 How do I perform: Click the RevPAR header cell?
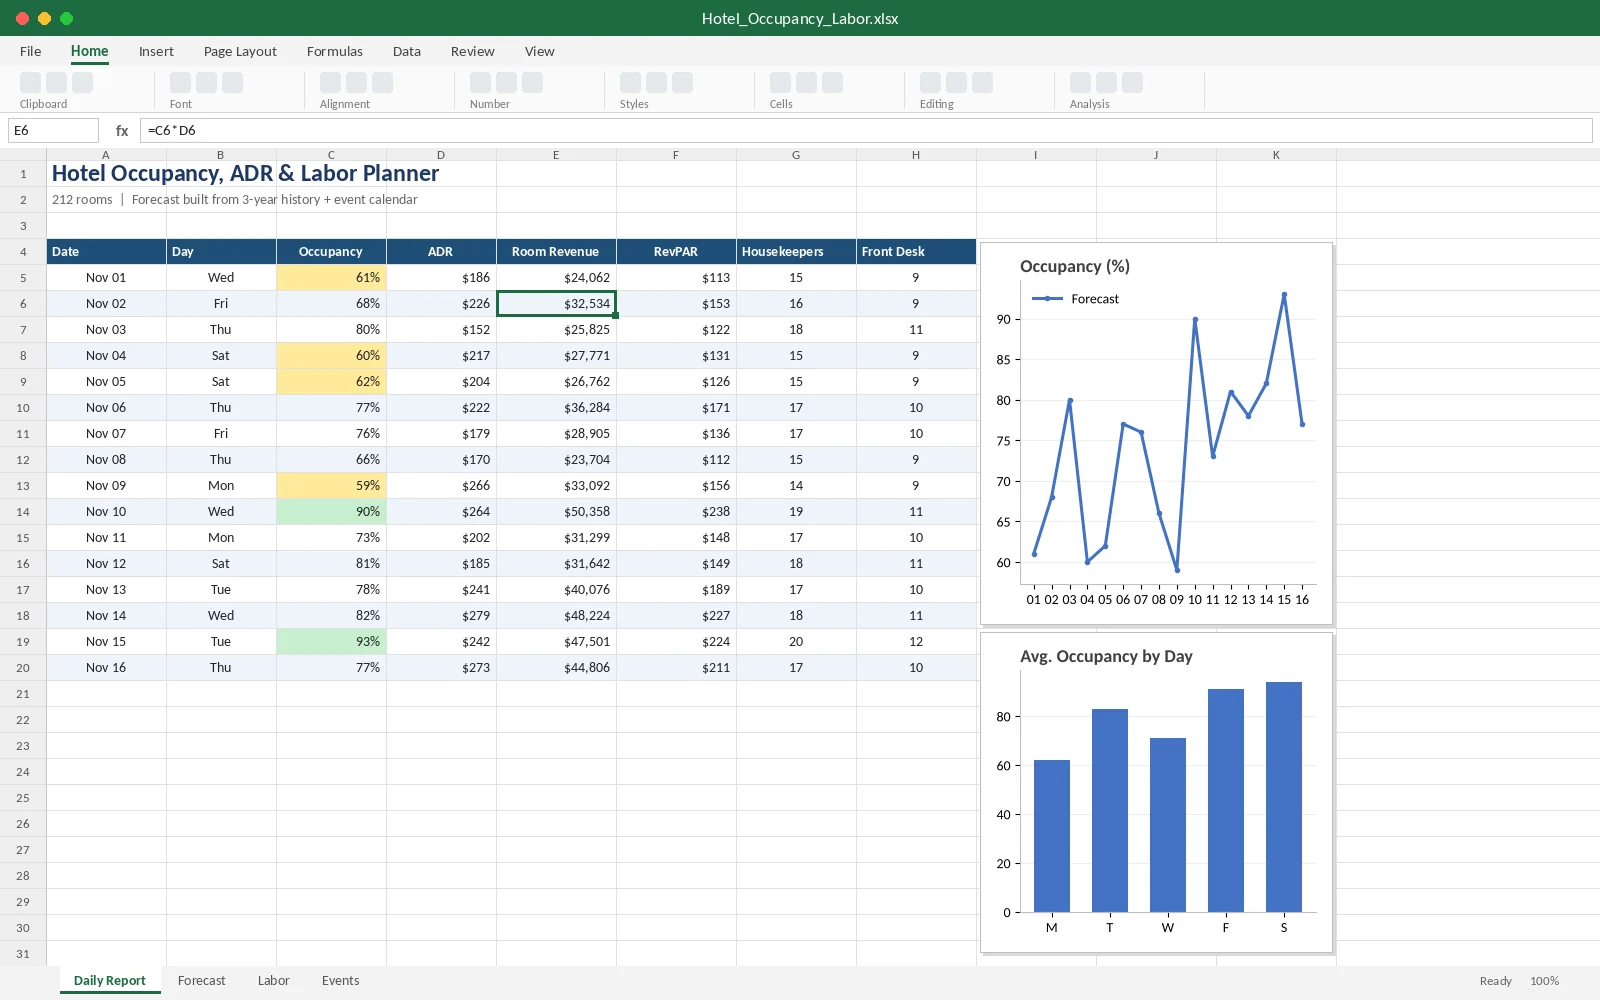pyautogui.click(x=676, y=252)
